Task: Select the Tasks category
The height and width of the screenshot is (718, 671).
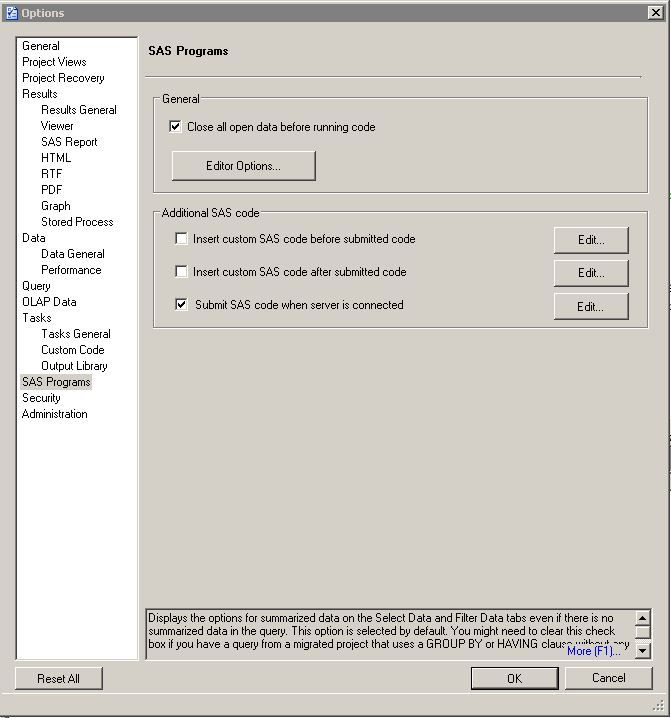Action: [x=37, y=318]
